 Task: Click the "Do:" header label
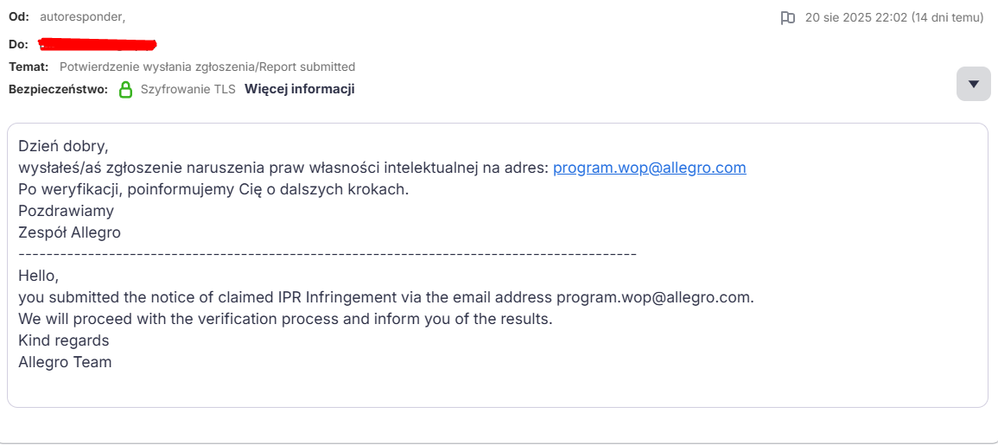click(18, 45)
